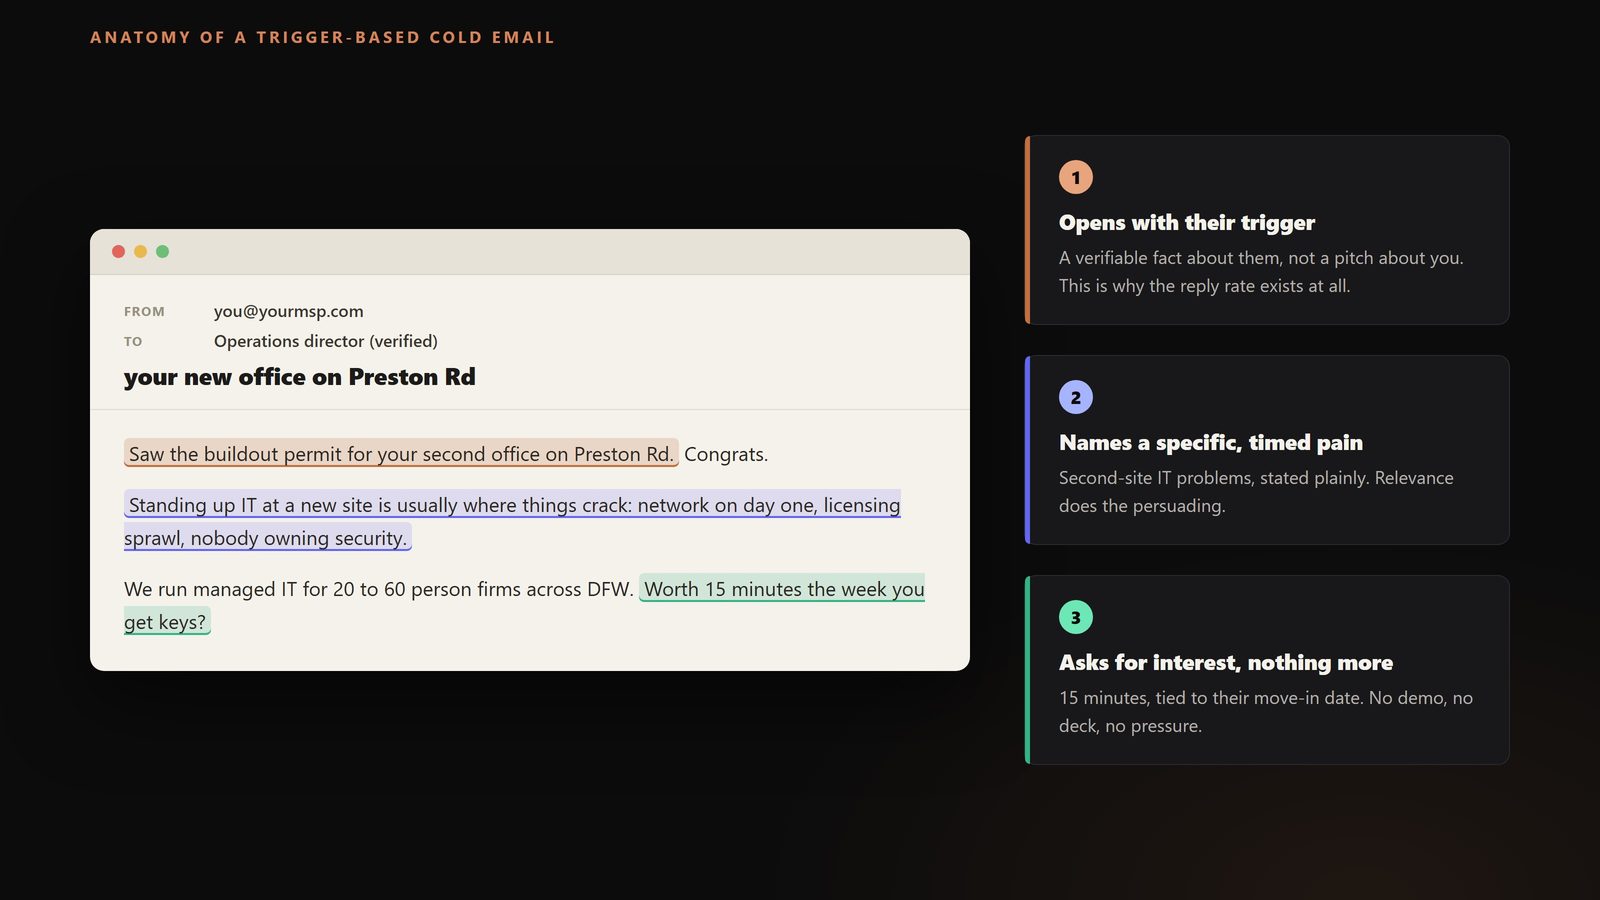Screen dimensions: 1600x900
Task: Click the red close dot in email window
Action: click(x=118, y=252)
